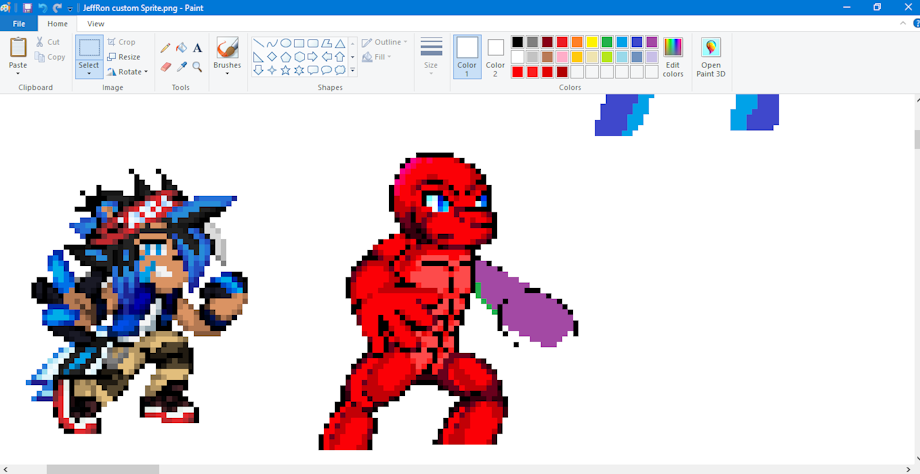
Task: Open the Edit colors dialog
Action: click(x=673, y=57)
